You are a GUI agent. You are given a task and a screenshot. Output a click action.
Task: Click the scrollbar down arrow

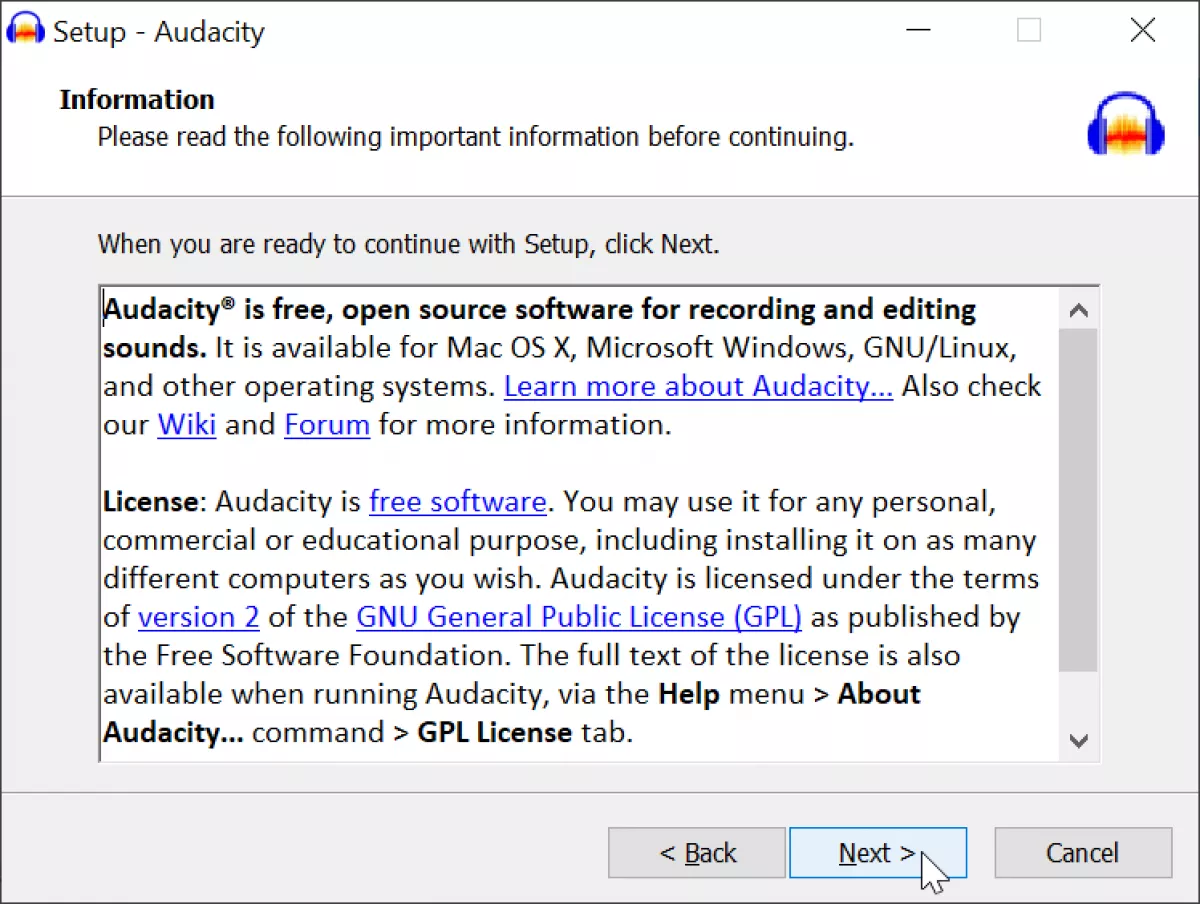click(x=1078, y=741)
